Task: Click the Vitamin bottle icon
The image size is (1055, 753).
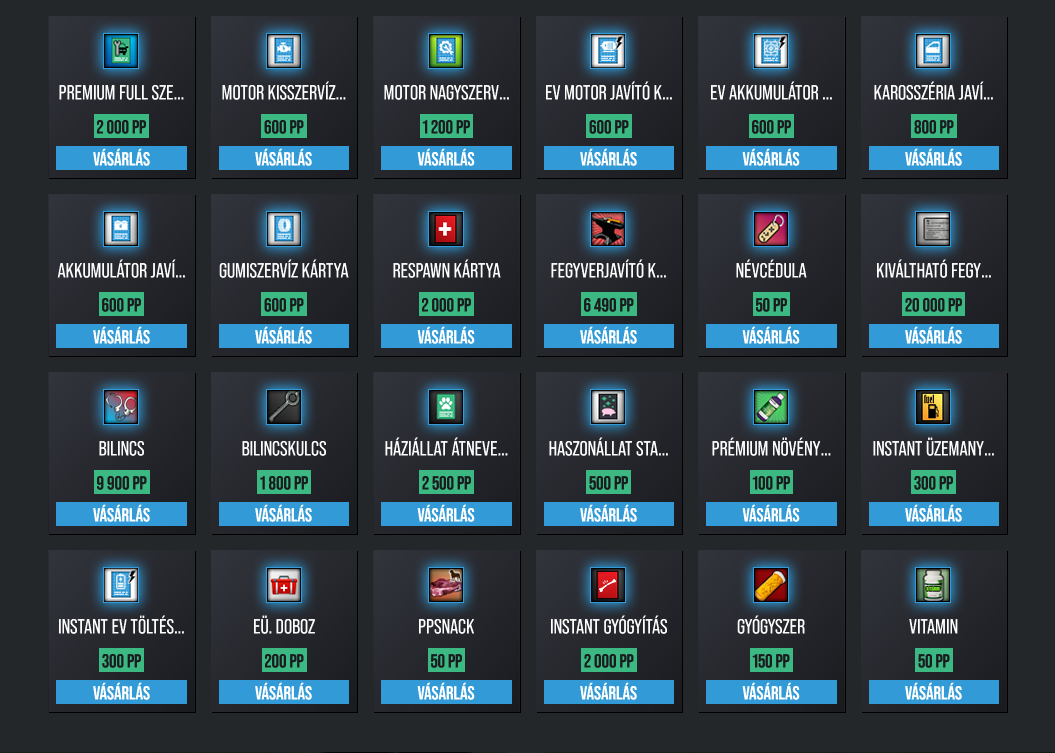Action: (x=933, y=585)
